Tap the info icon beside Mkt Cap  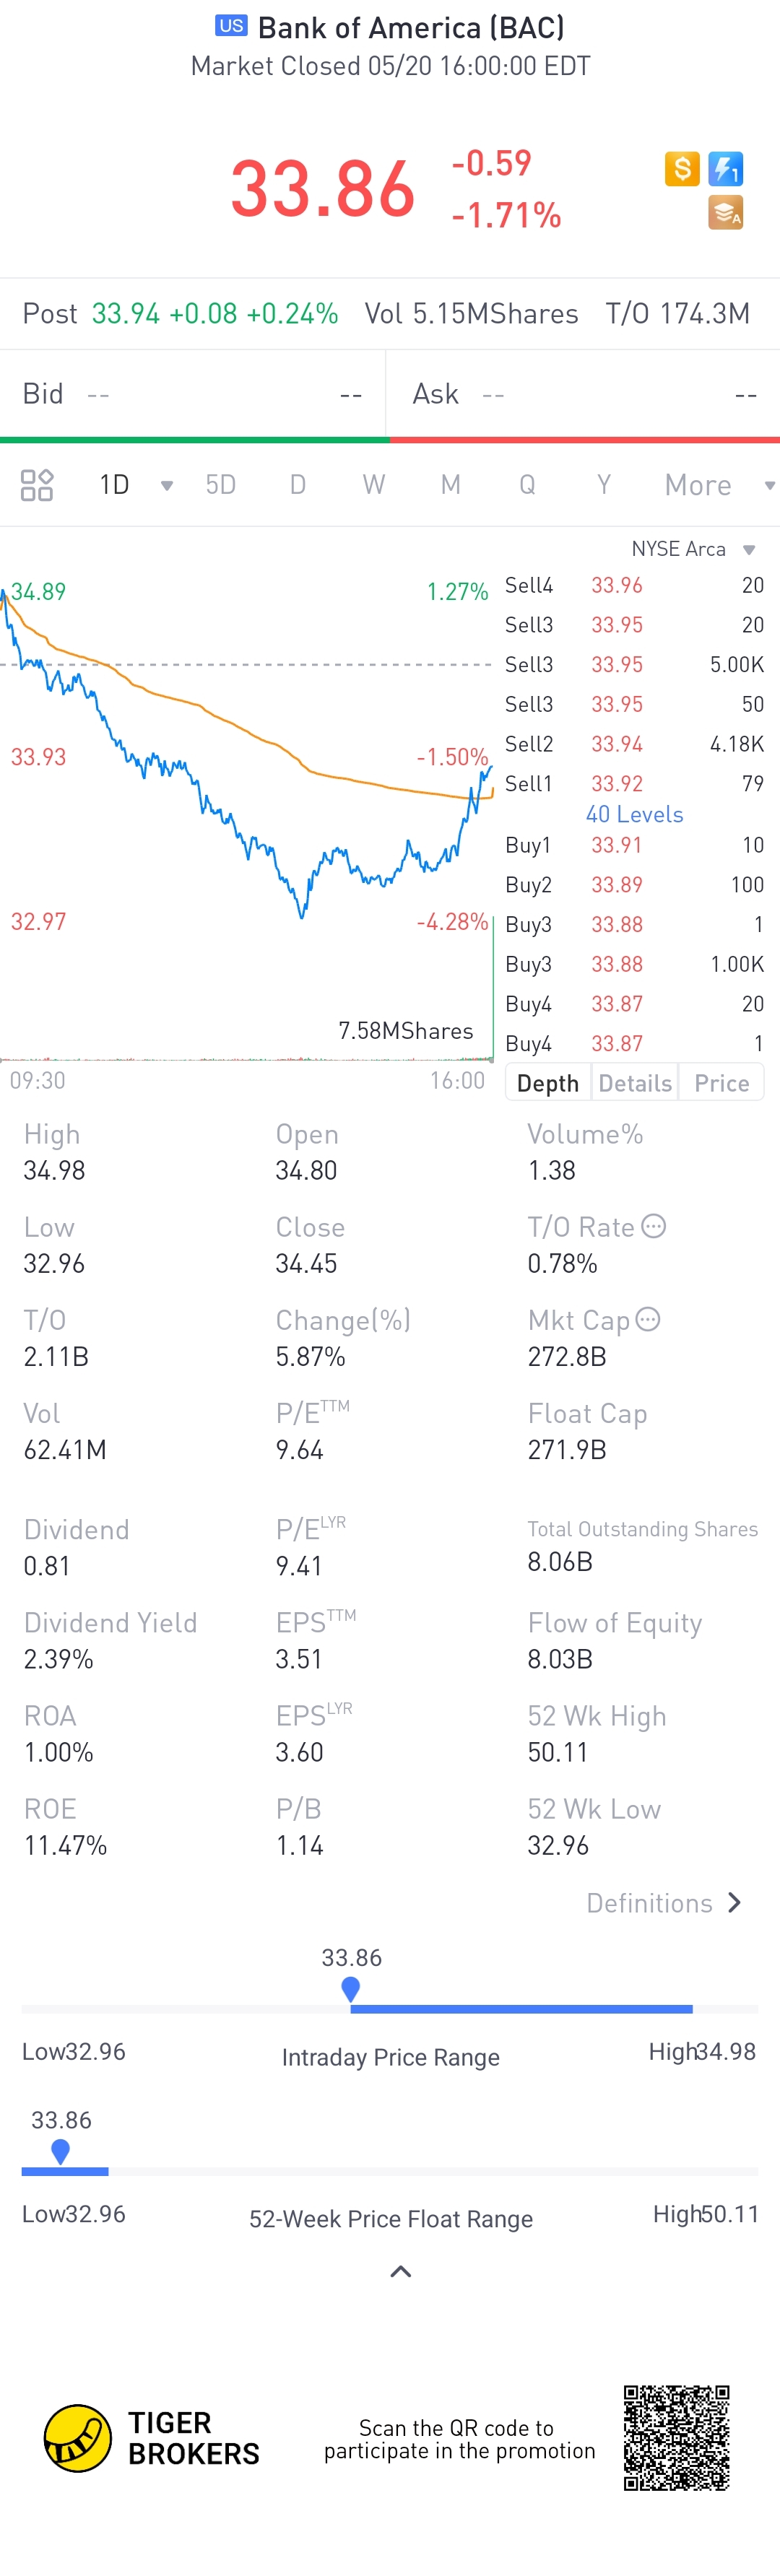click(x=648, y=1319)
